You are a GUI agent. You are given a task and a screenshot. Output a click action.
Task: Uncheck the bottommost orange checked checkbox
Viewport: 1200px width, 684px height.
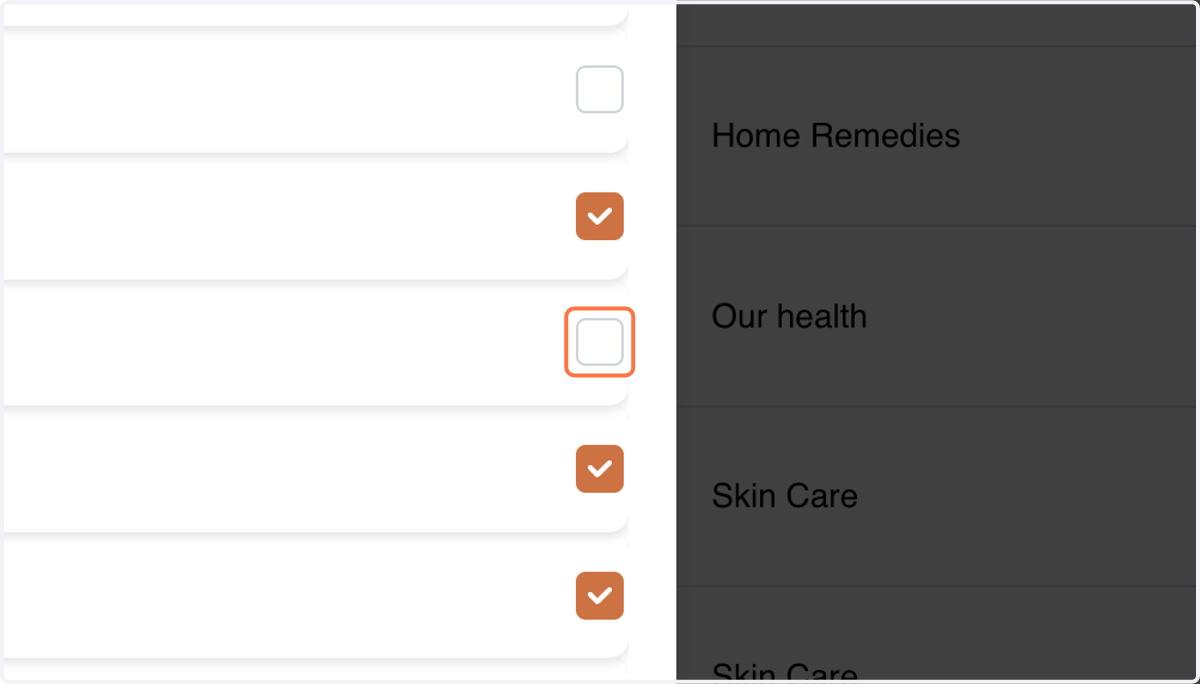[x=600, y=596]
